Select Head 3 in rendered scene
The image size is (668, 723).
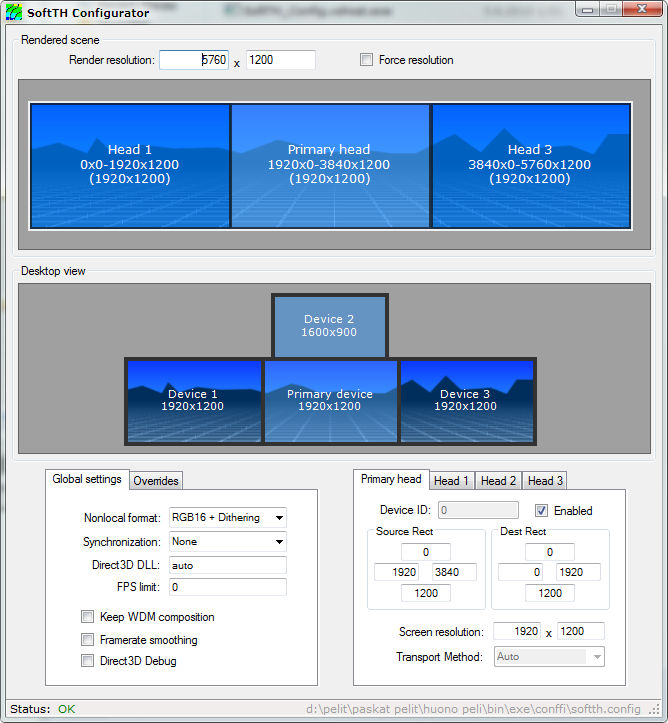tap(531, 166)
